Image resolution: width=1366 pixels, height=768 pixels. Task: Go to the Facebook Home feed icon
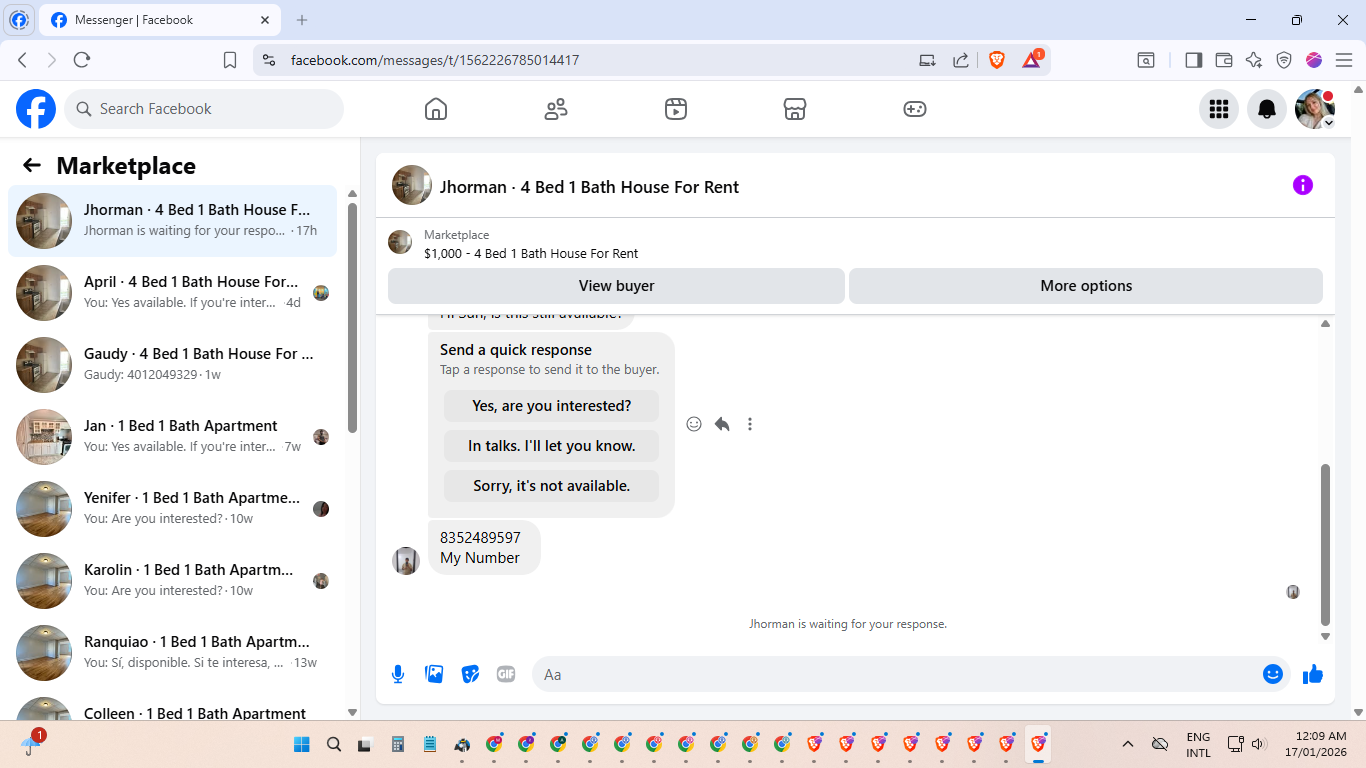pos(436,109)
